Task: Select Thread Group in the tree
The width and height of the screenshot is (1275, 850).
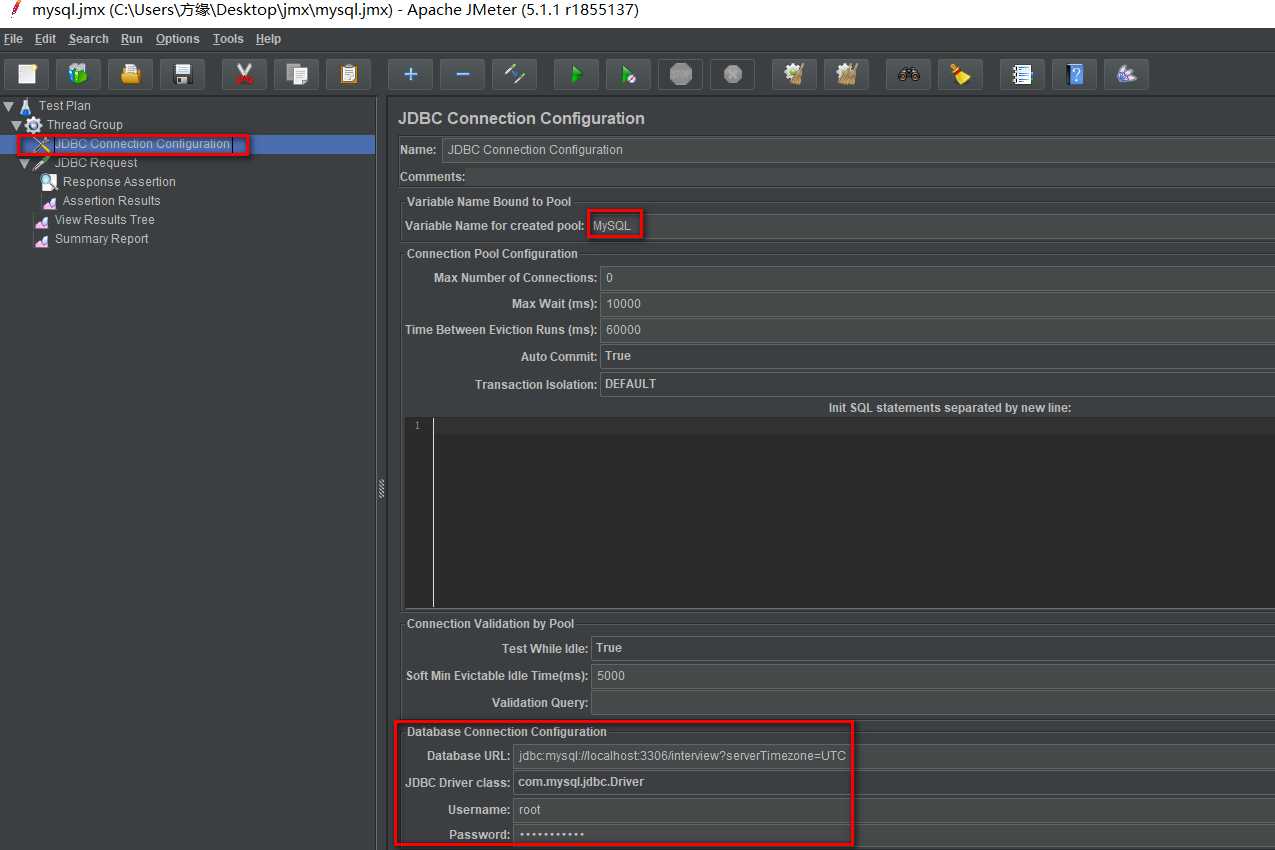Action: click(x=85, y=125)
